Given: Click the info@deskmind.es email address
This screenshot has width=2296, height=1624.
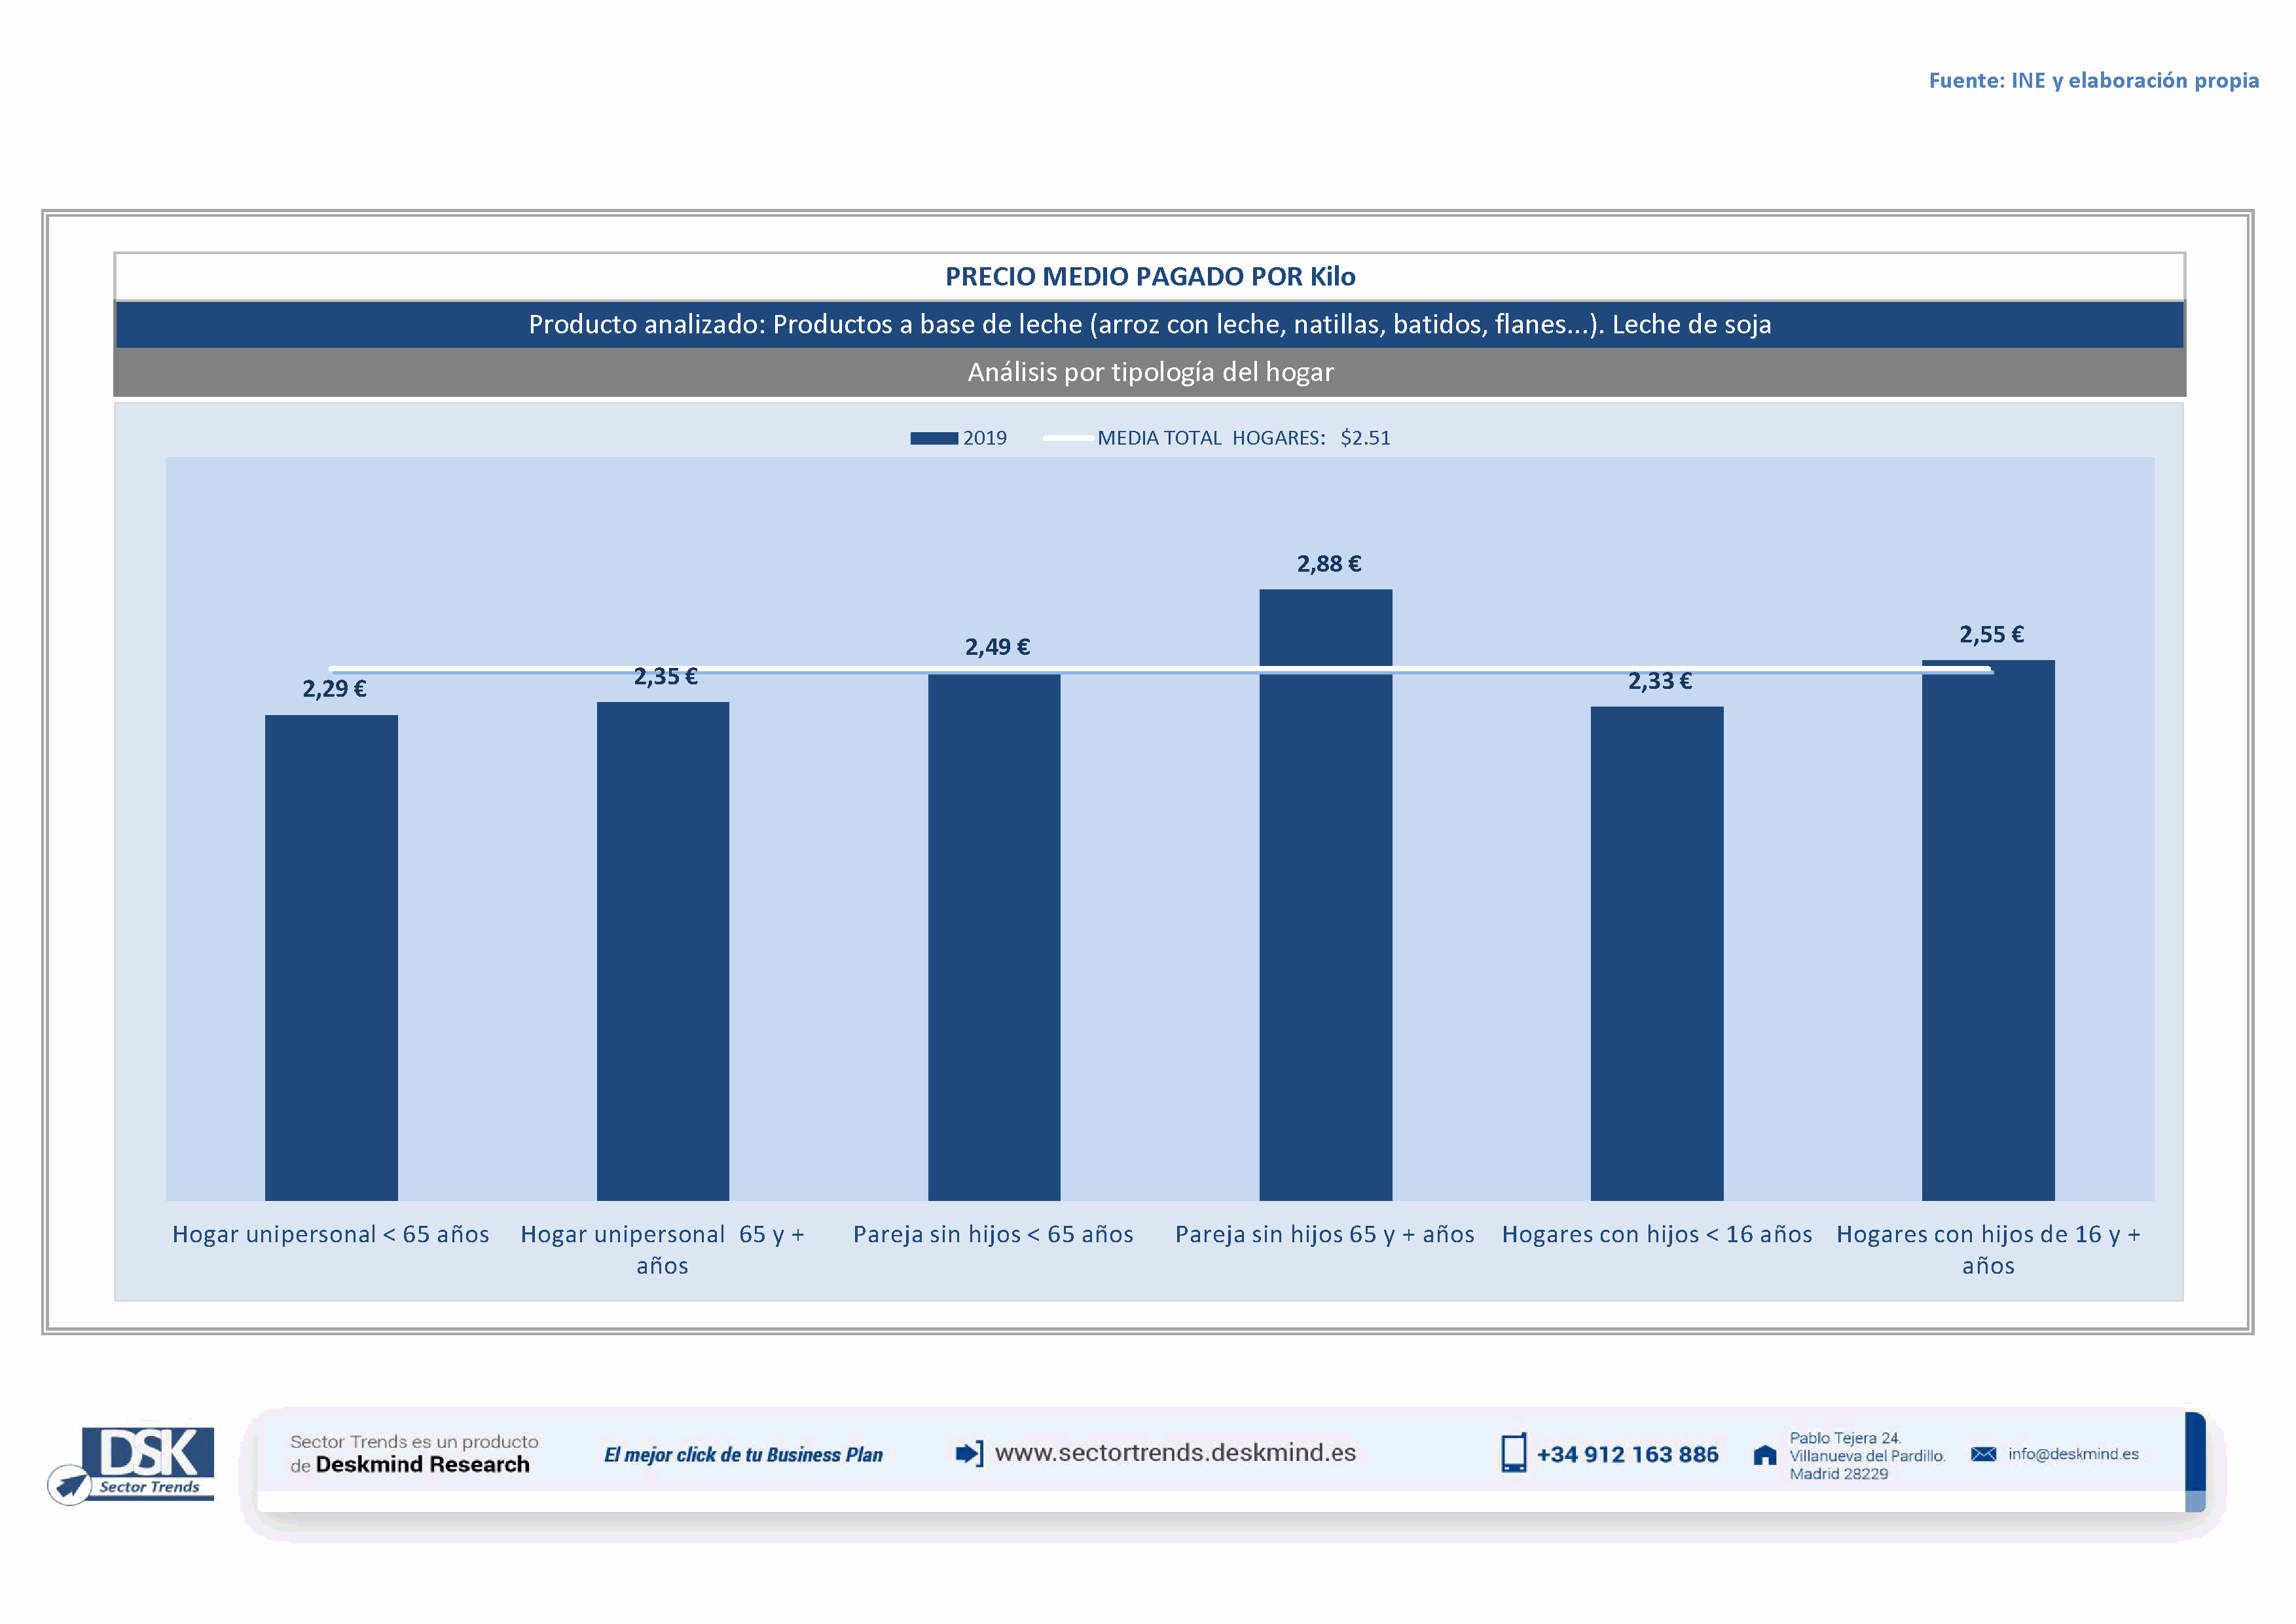Looking at the screenshot, I should (2073, 1454).
